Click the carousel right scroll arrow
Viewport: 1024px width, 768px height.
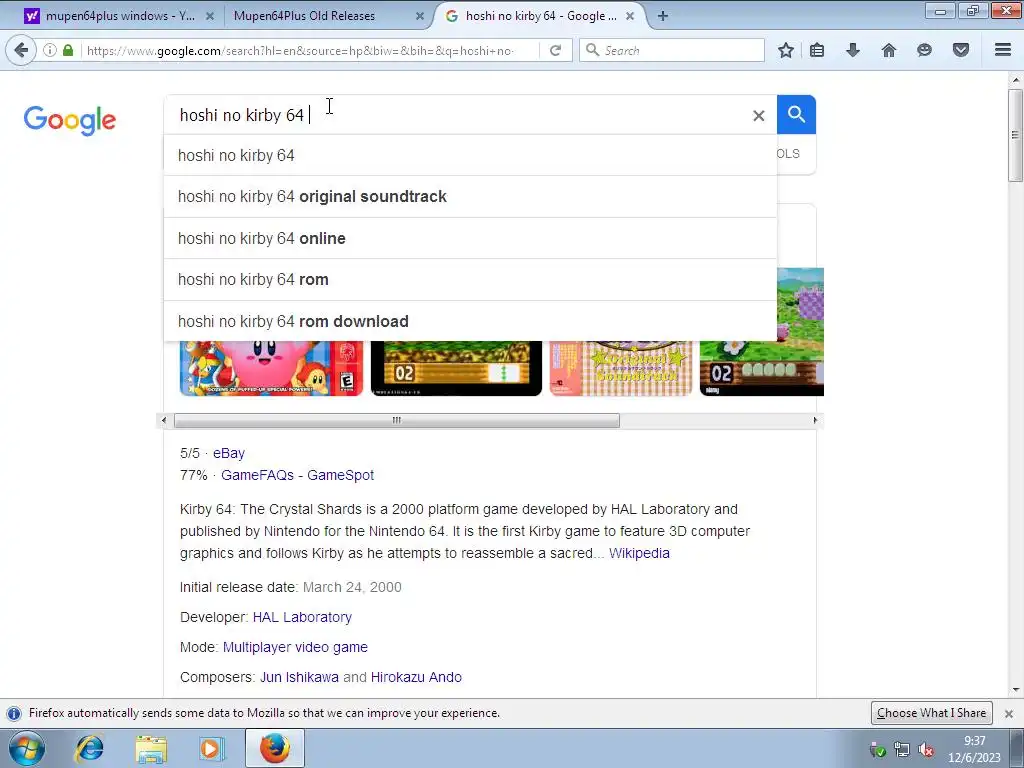pyautogui.click(x=815, y=421)
